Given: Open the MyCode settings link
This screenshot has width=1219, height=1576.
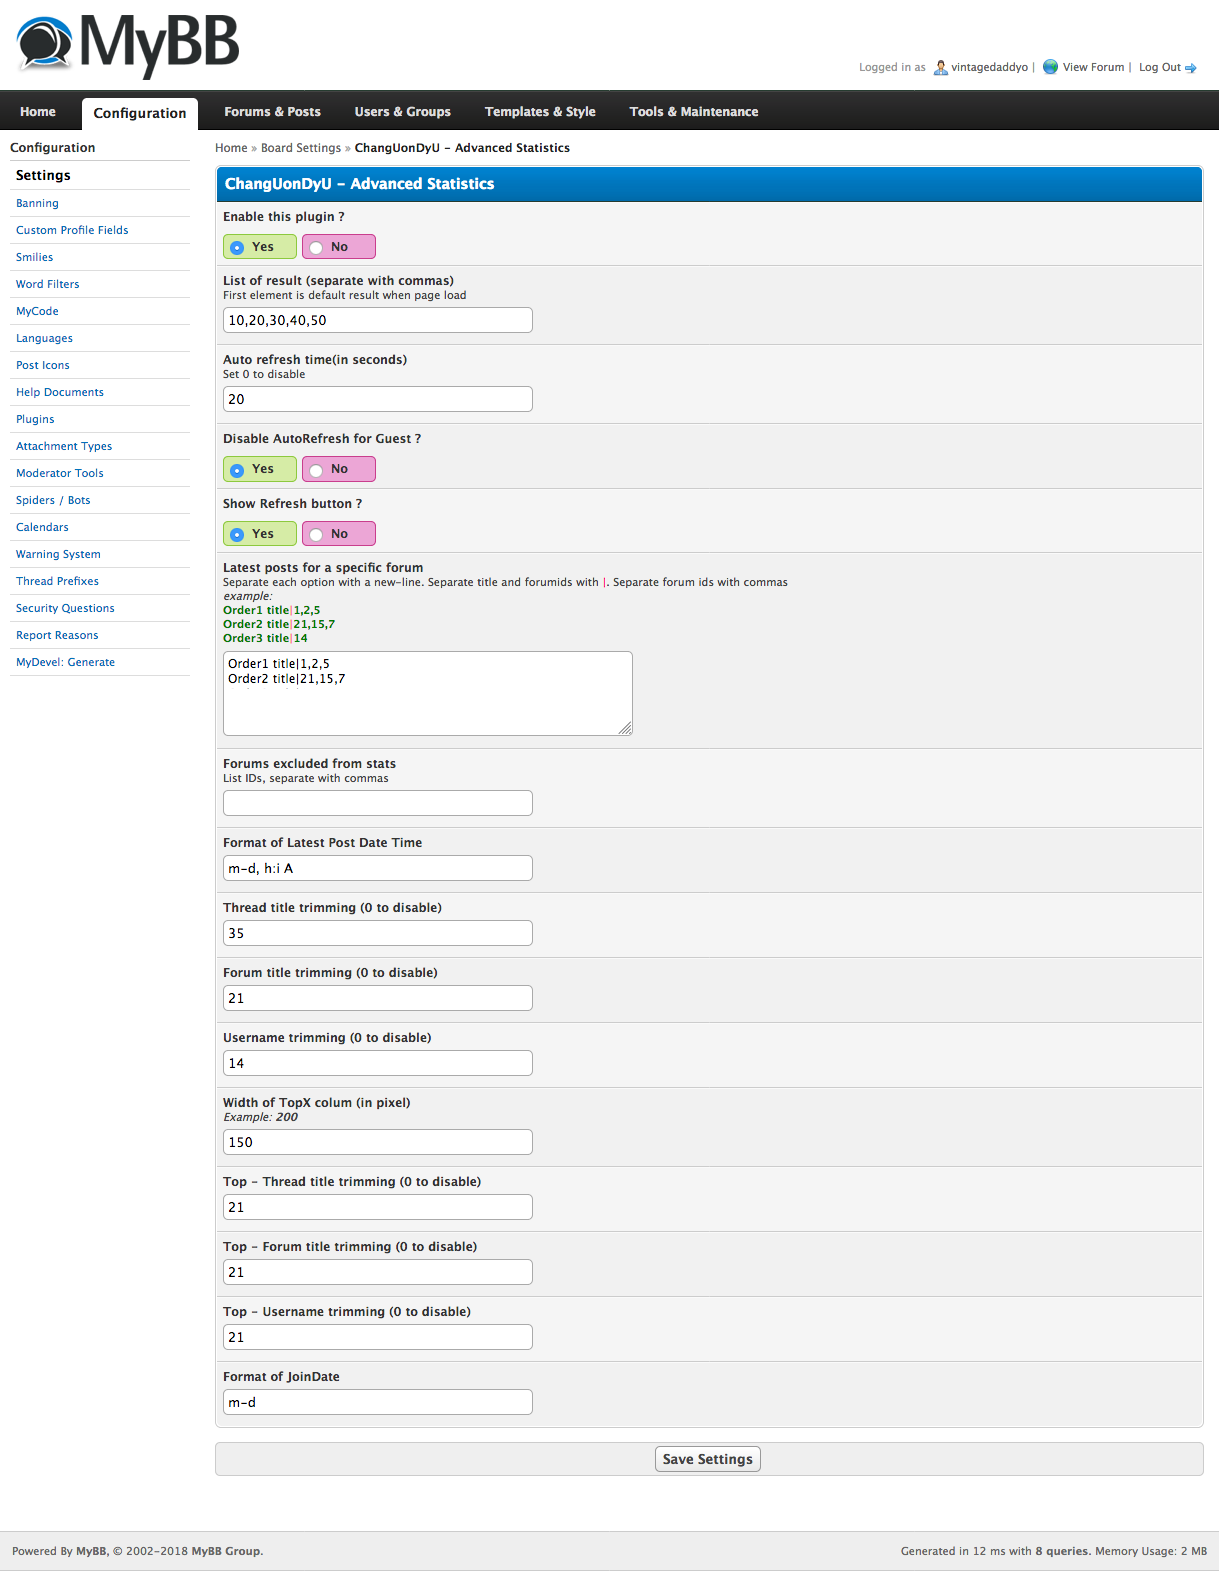Looking at the screenshot, I should coord(37,311).
